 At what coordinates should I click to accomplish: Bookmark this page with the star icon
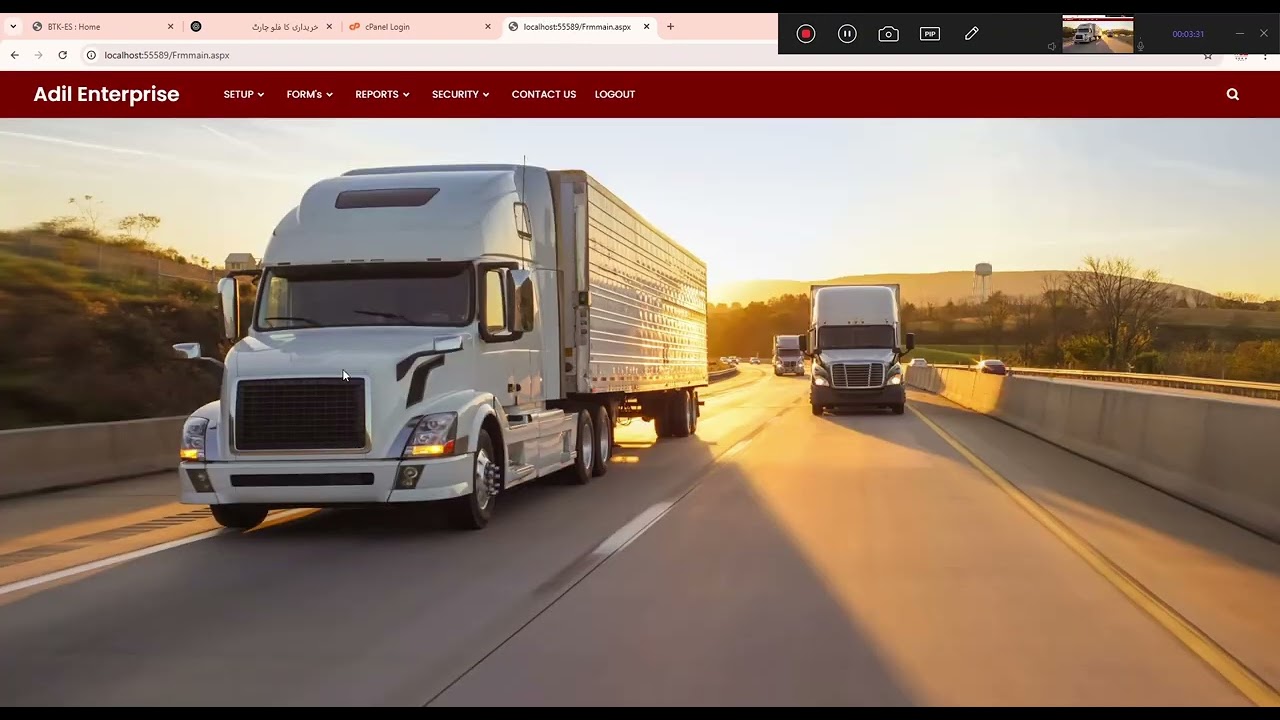coord(1208,56)
